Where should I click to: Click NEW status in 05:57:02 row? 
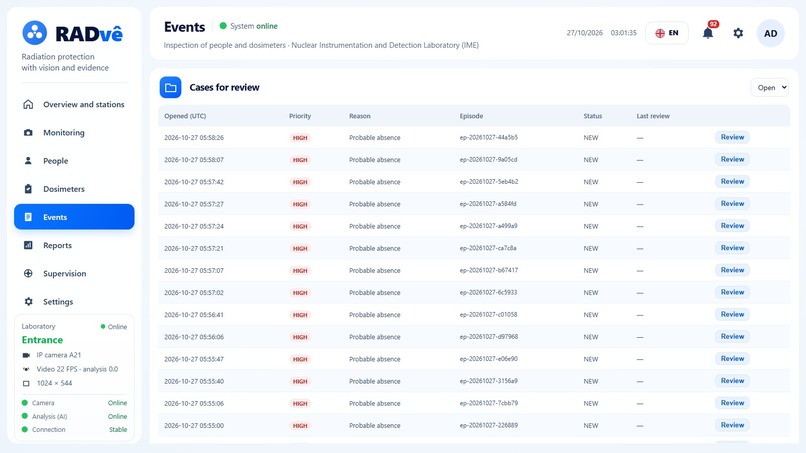(591, 293)
